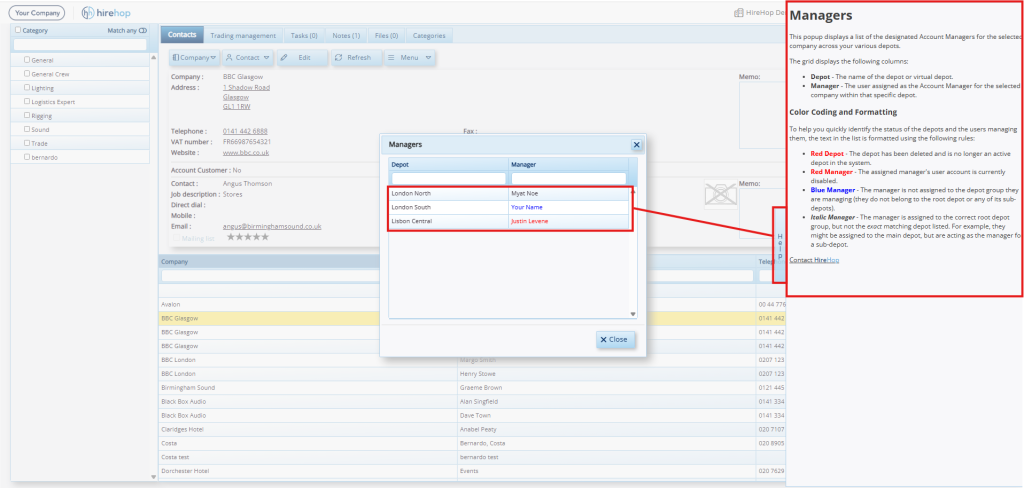The width and height of the screenshot is (1024, 488).
Task: Click category list scroll up arrow
Action: coord(153,57)
